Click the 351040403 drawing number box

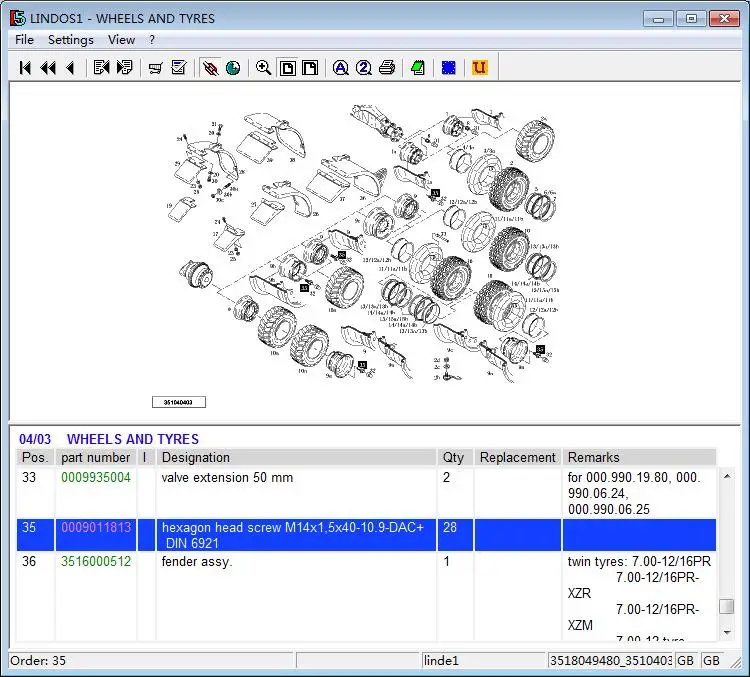[x=178, y=402]
